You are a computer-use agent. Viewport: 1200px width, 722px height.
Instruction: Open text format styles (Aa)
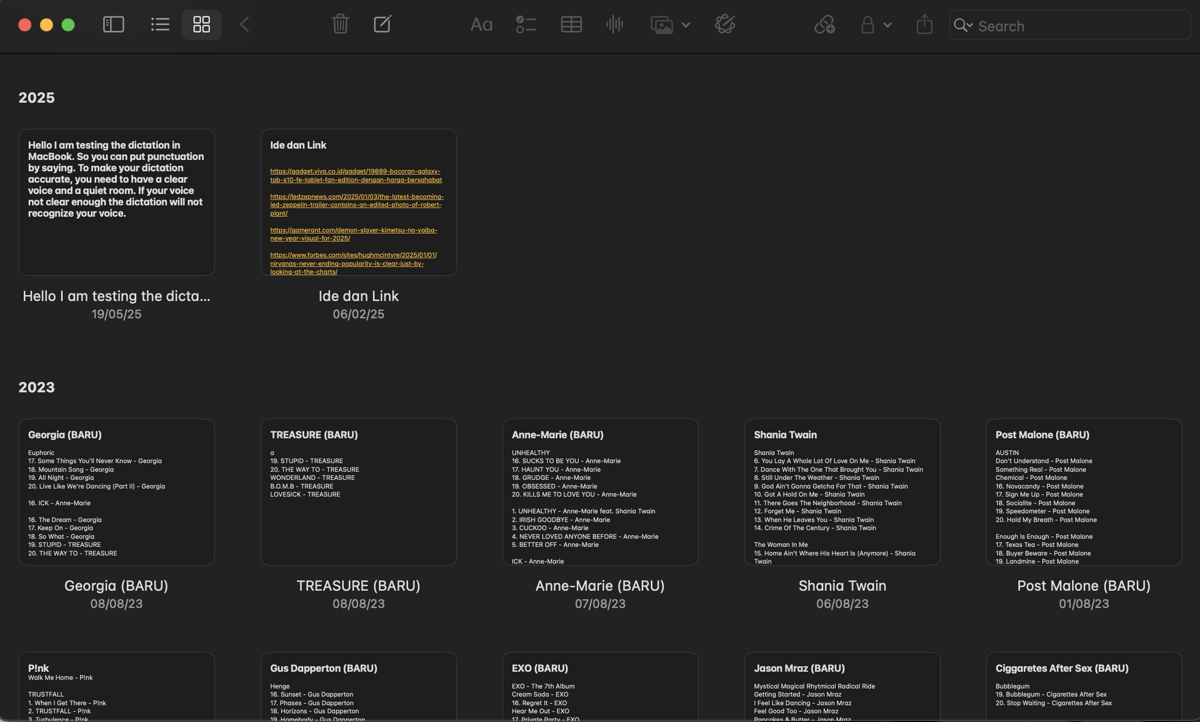[x=482, y=25]
